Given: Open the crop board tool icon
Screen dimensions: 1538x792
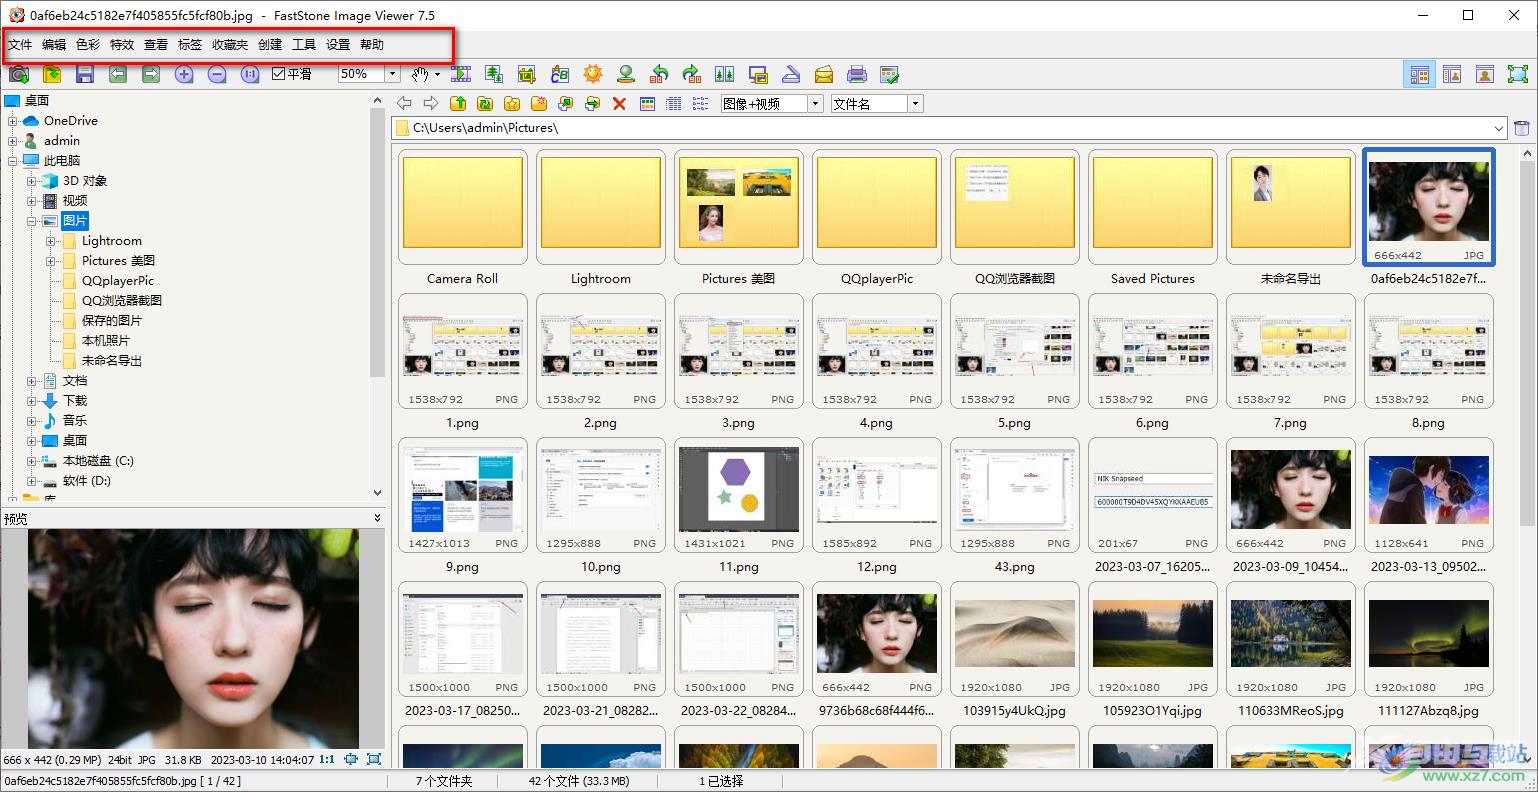Looking at the screenshot, I should tap(527, 74).
